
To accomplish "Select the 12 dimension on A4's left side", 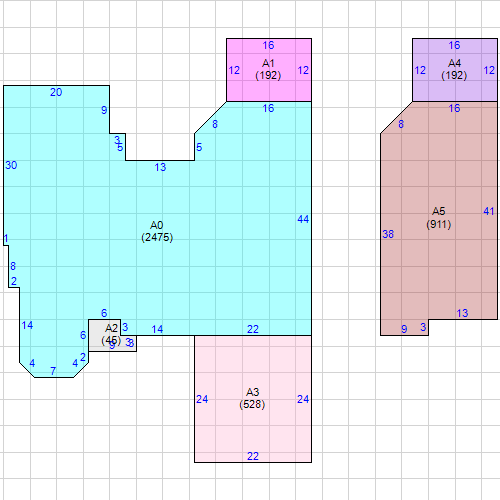I will 420,70.
